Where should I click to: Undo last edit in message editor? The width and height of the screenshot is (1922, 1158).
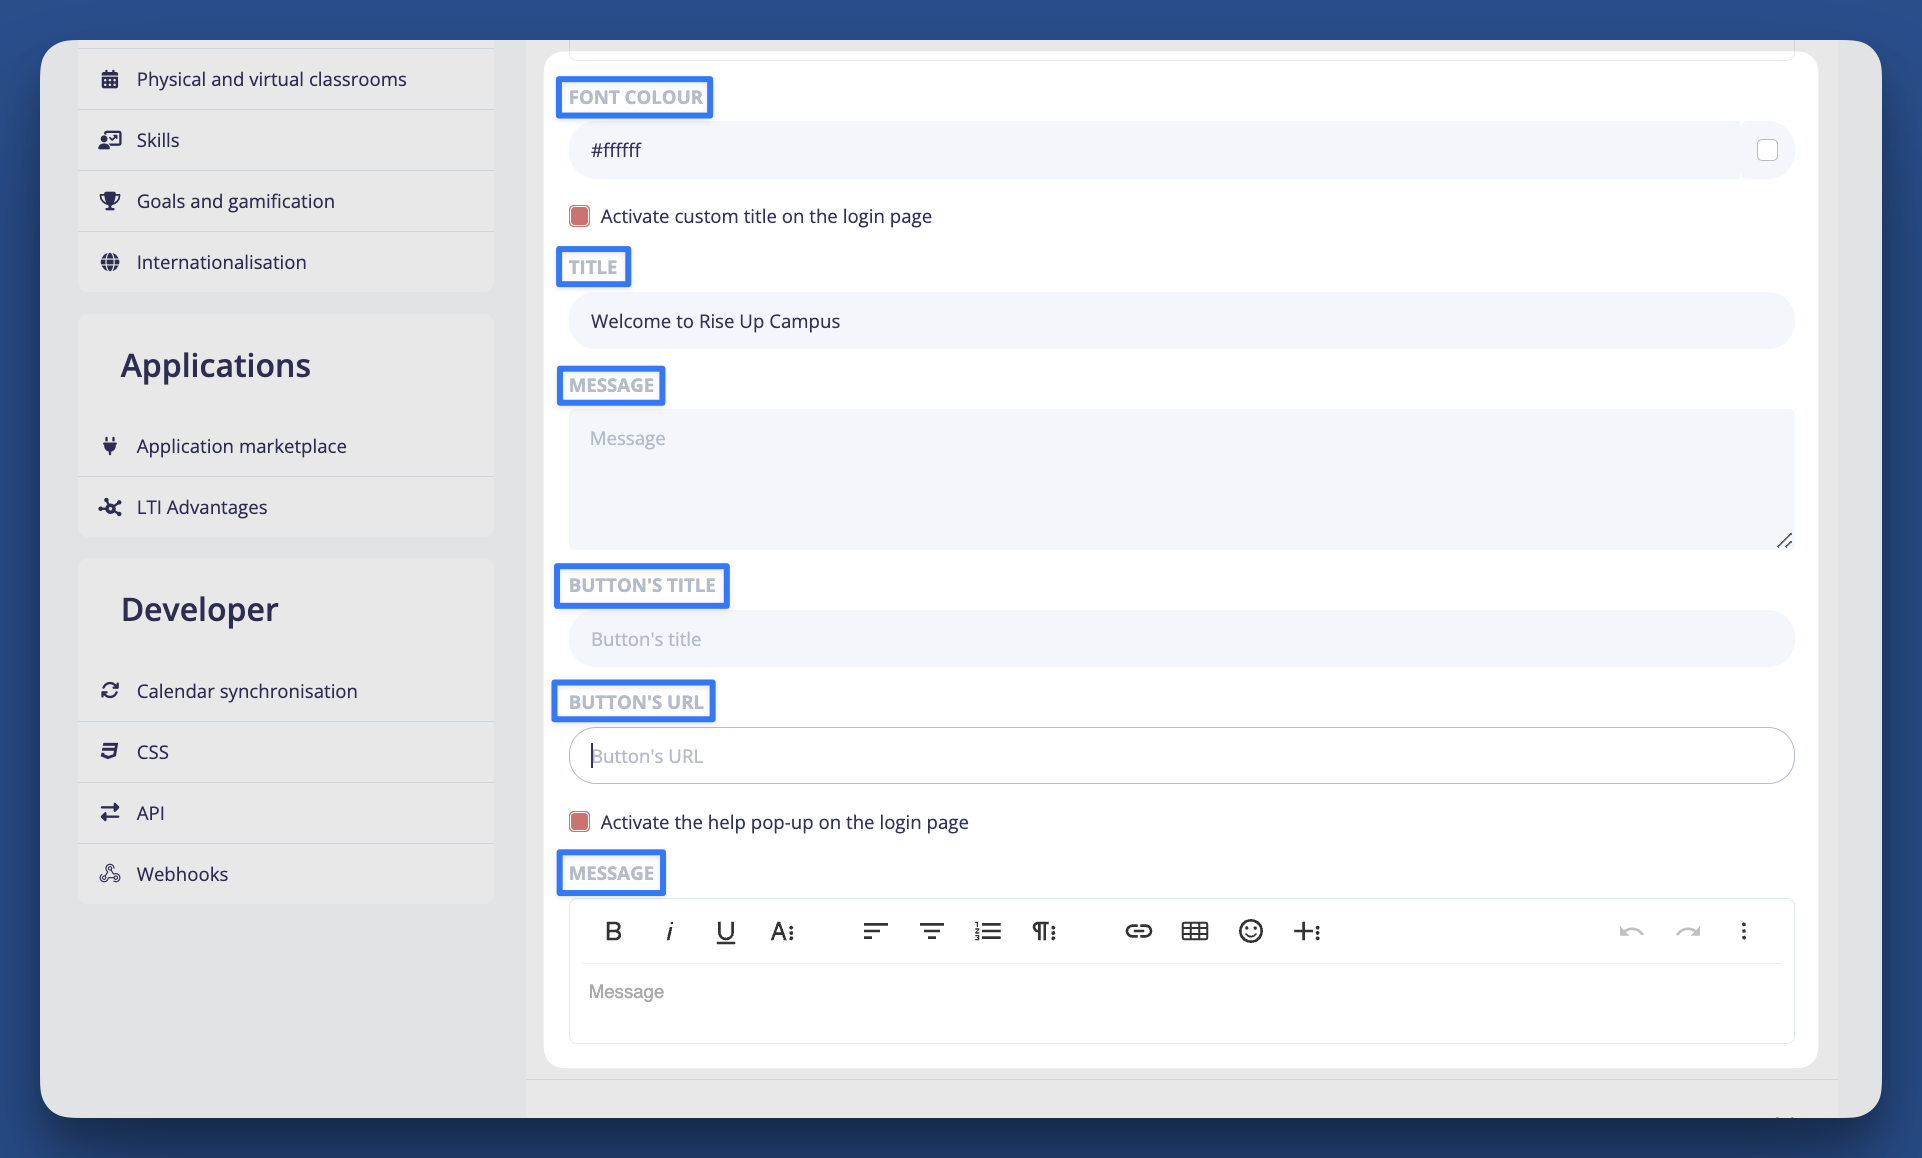[x=1631, y=931]
